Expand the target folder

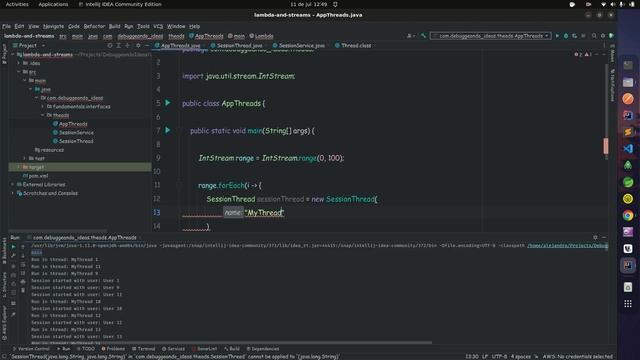(19, 167)
